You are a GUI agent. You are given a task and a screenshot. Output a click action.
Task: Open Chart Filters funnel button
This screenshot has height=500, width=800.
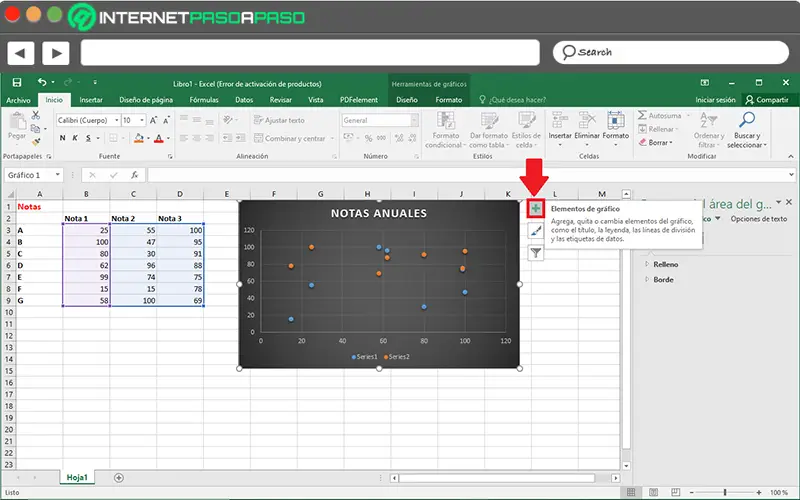pos(535,253)
